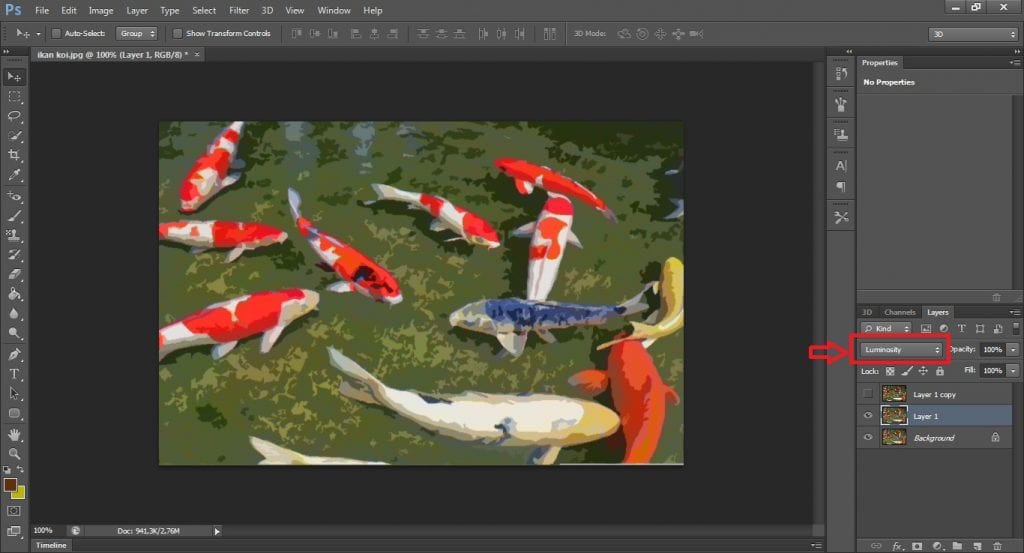Screen dimensions: 1024x553
Task: Open the Luminosity blend mode dropdown
Action: pyautogui.click(x=902, y=349)
